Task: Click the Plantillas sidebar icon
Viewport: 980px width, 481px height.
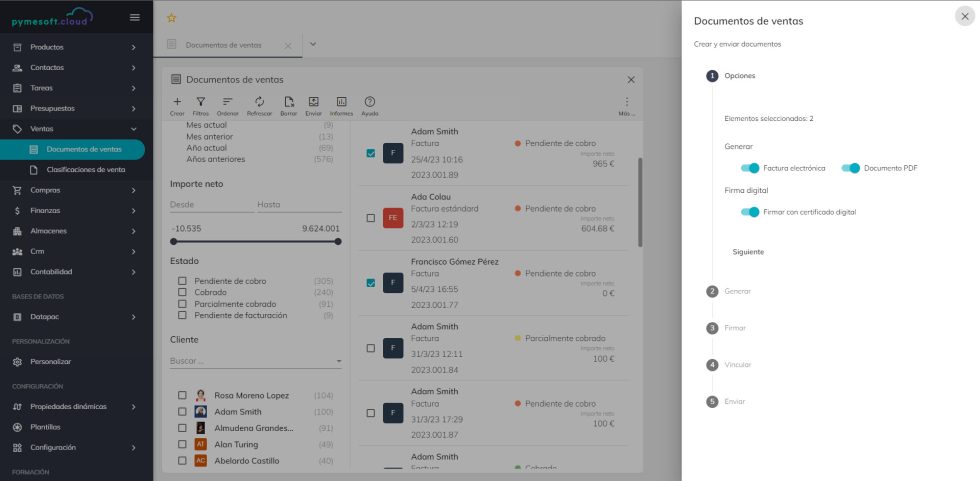Action: coord(18,427)
